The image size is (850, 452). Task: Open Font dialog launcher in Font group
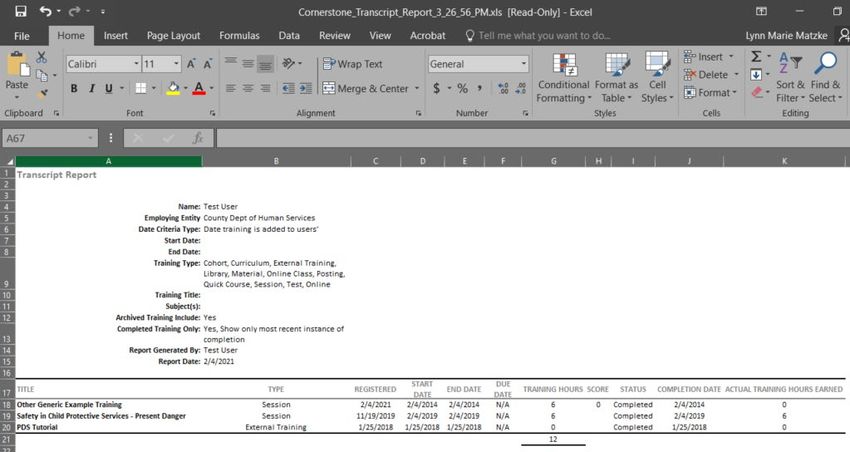tap(212, 113)
